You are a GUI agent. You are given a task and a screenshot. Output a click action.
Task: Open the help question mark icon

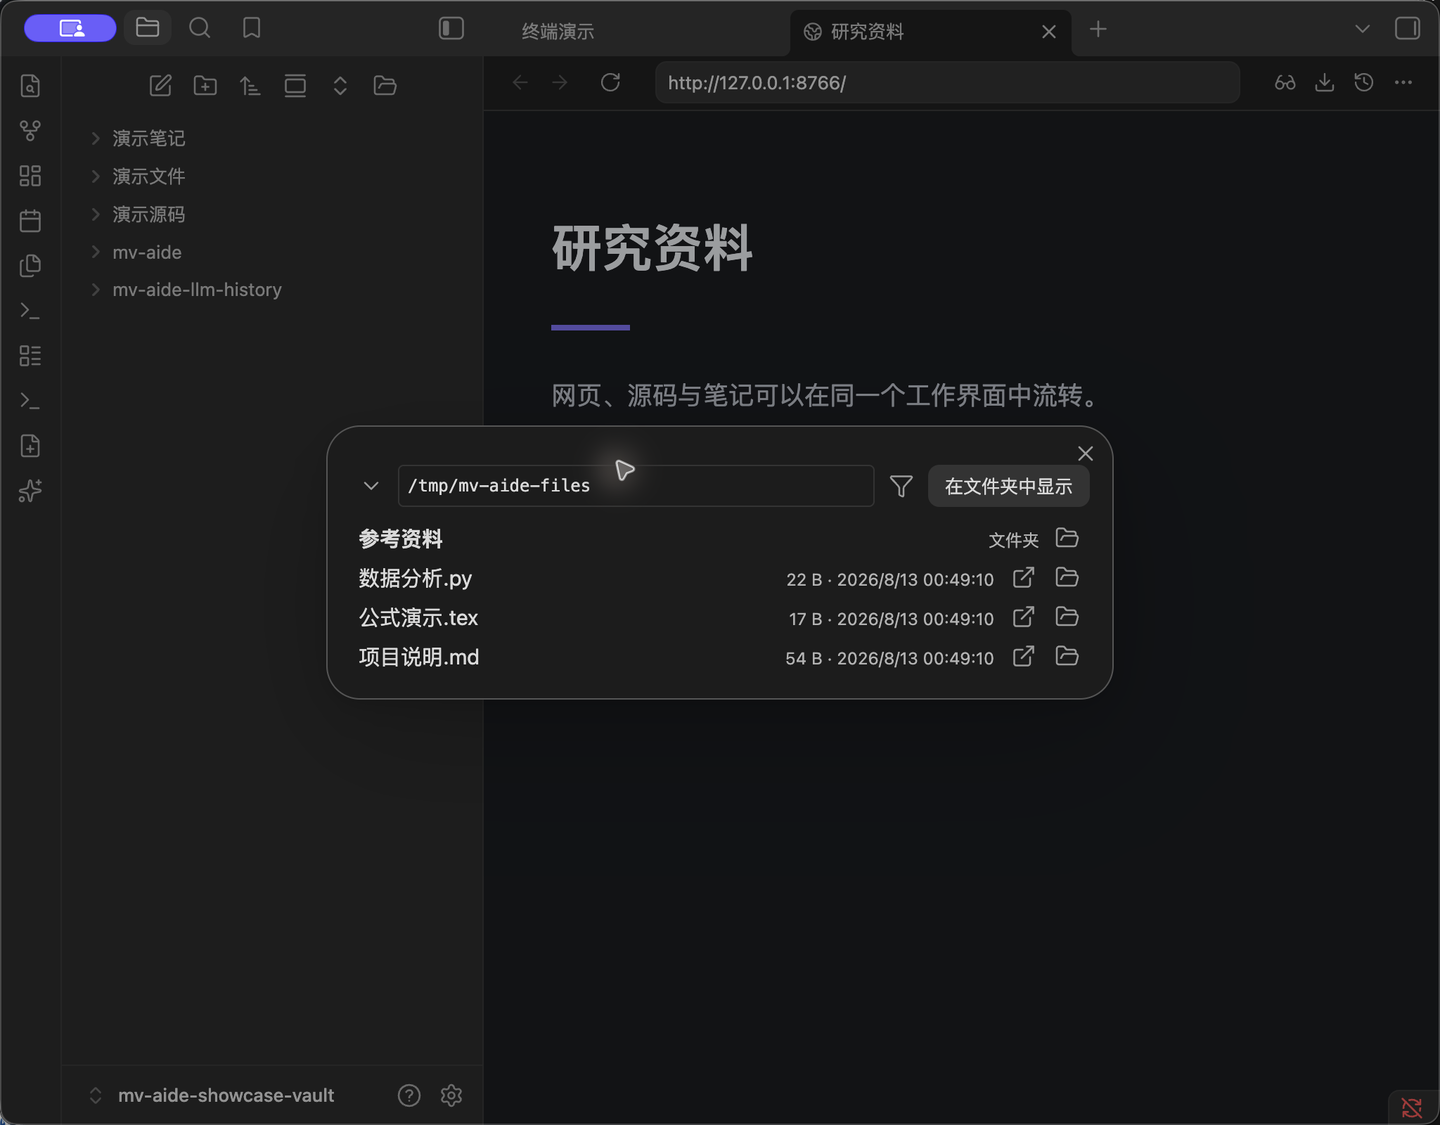tap(409, 1095)
